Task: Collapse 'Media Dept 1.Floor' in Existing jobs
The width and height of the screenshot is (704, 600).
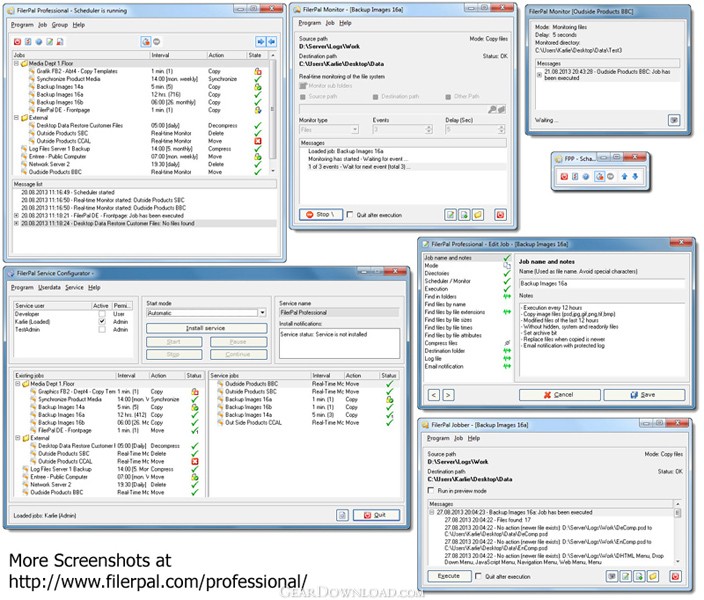Action: tap(18, 384)
